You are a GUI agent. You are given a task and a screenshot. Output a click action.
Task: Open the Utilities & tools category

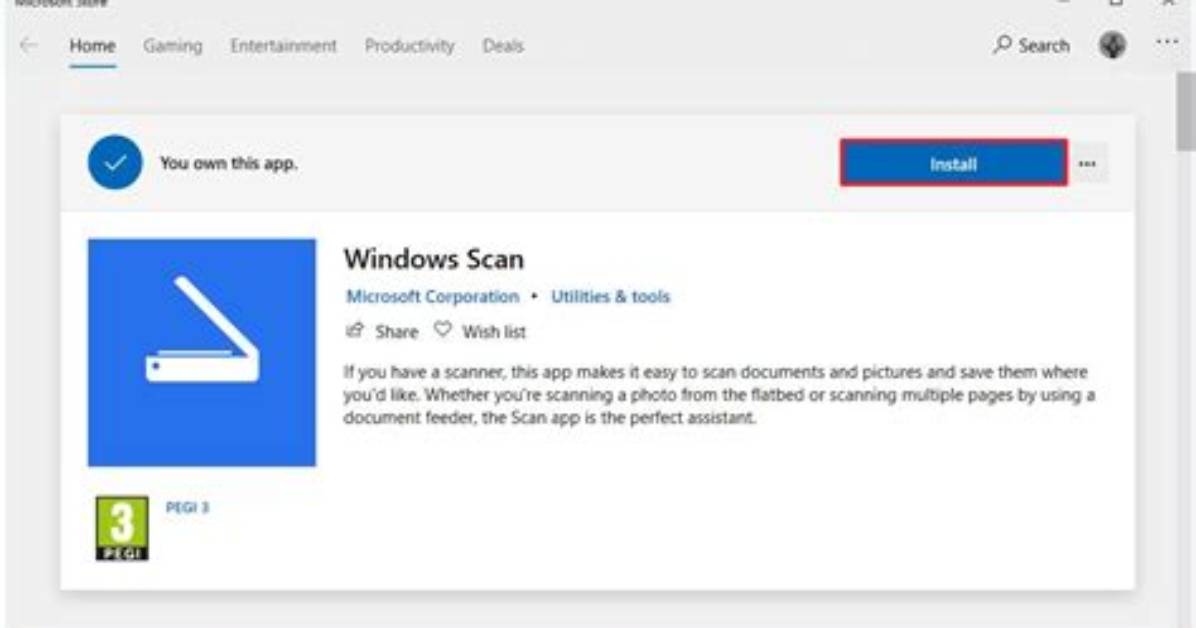coord(610,297)
